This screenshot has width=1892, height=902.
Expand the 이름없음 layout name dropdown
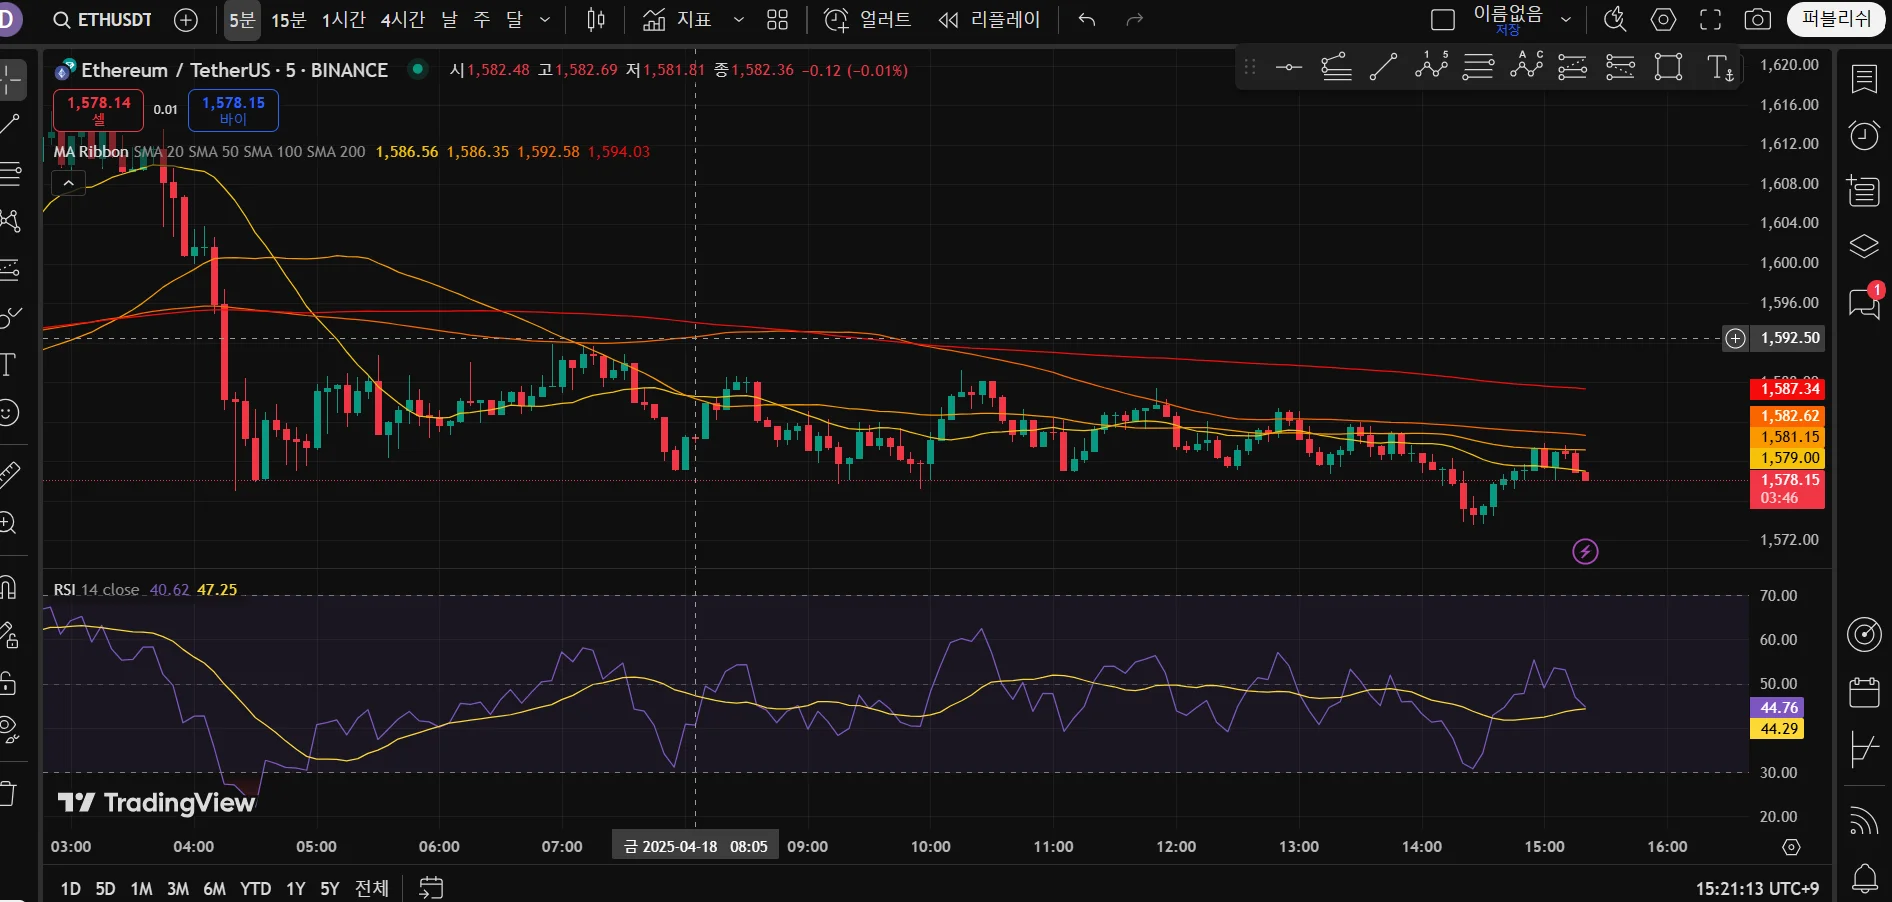(1566, 20)
